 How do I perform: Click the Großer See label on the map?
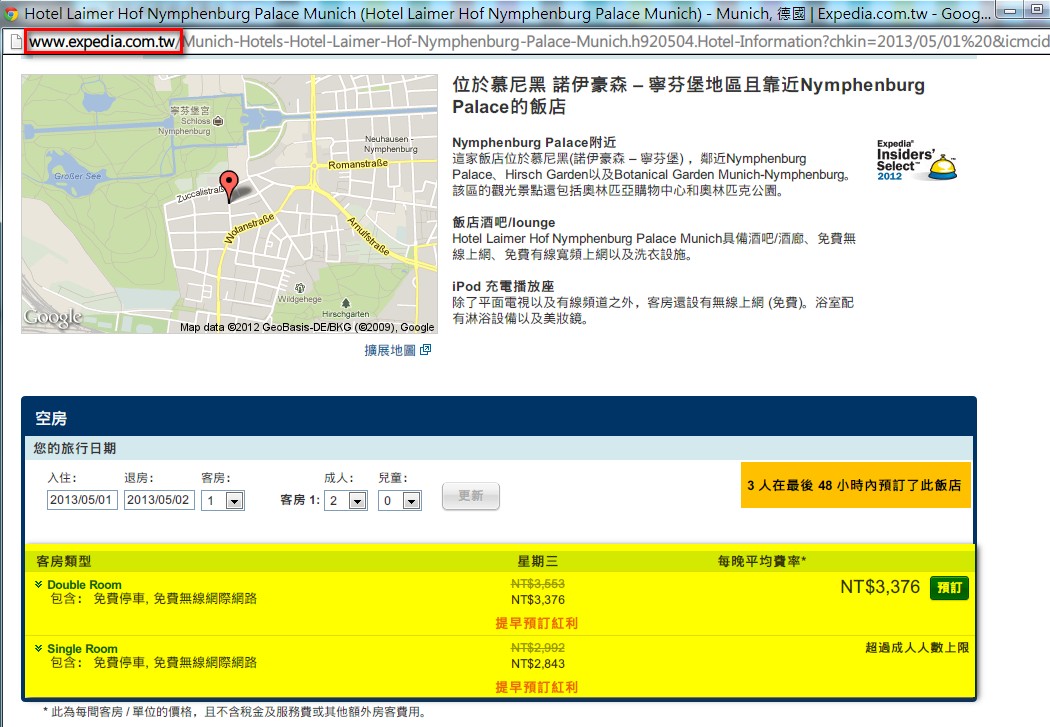pos(78,176)
